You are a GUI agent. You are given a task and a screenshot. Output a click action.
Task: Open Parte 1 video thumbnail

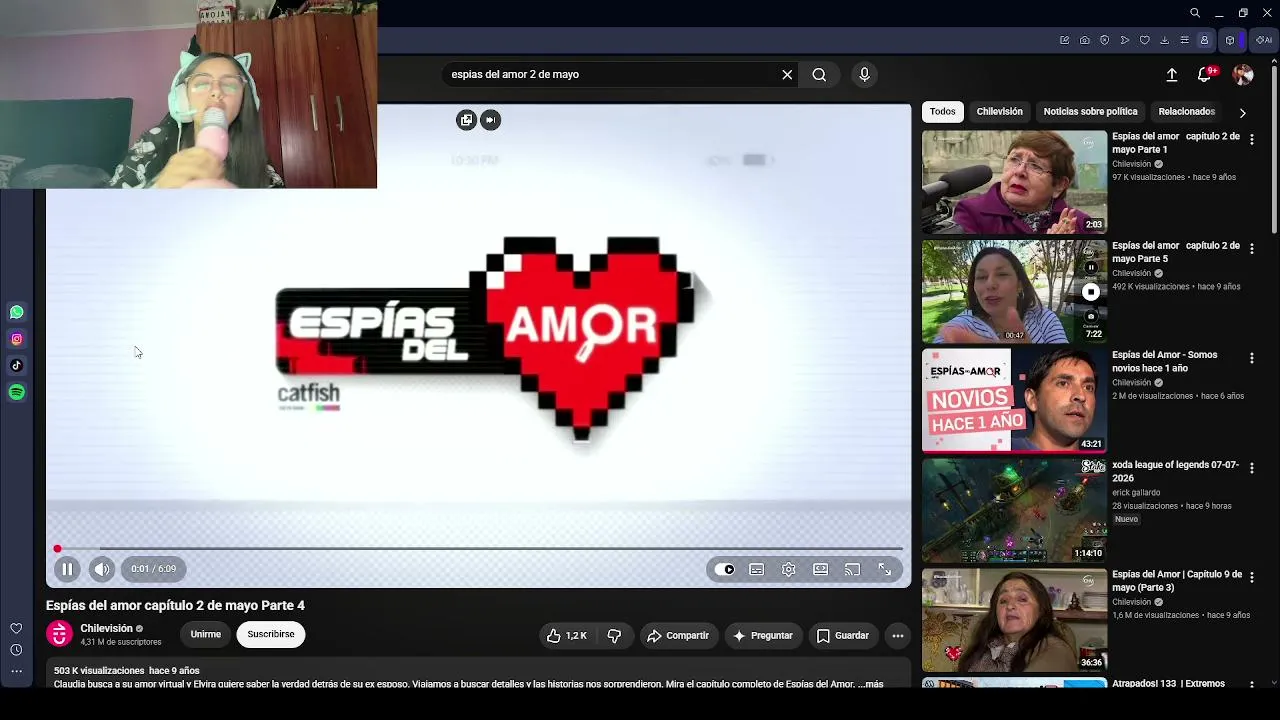[x=1014, y=182]
